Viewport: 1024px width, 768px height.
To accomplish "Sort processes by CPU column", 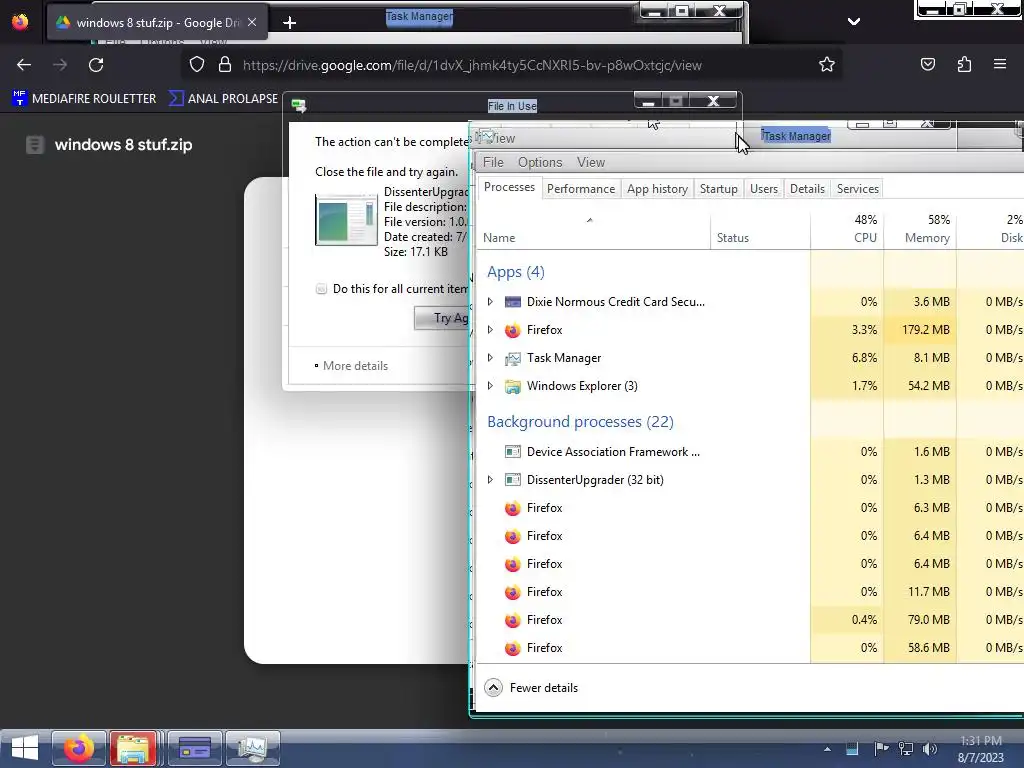I will [847, 230].
